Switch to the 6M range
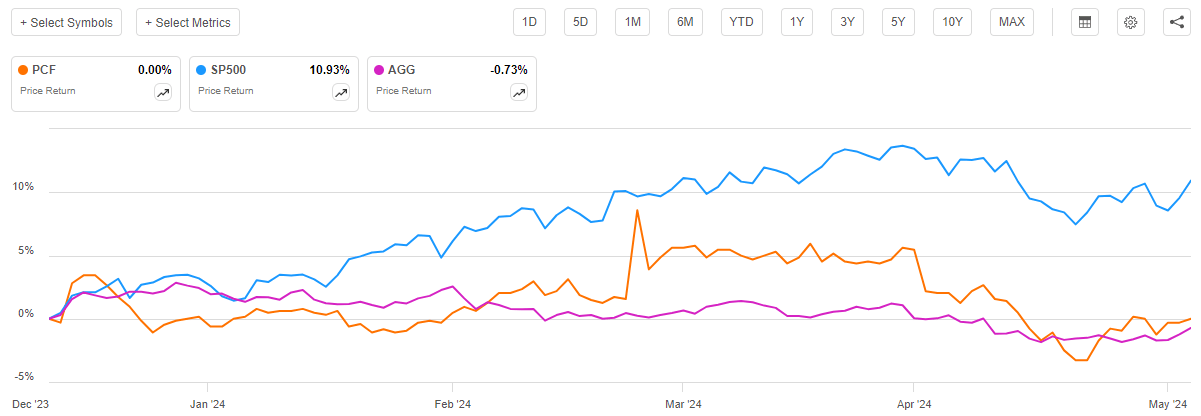 click(x=685, y=22)
